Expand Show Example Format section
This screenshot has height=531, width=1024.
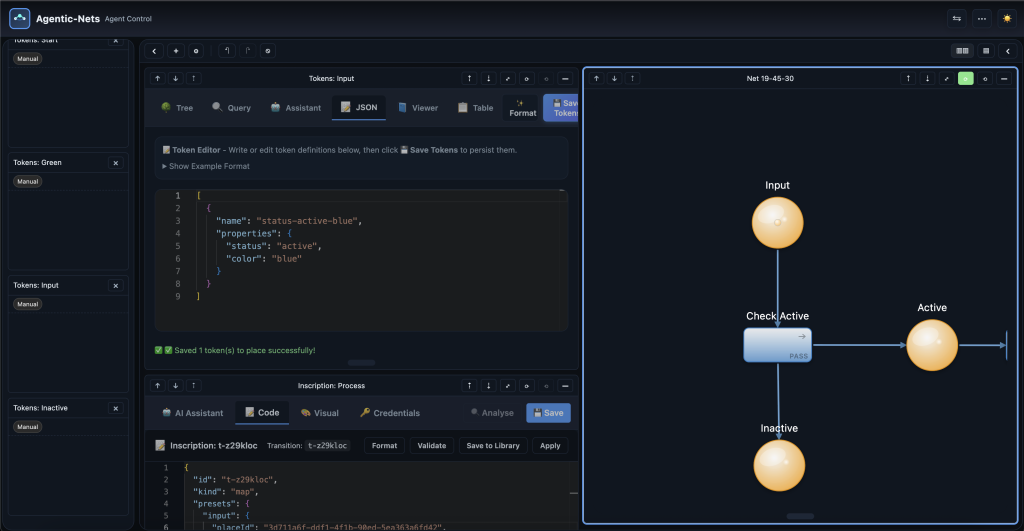click(205, 166)
